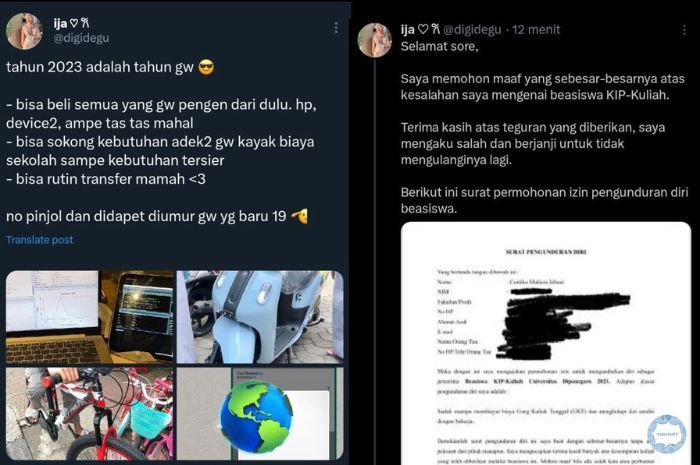
Task: Open the laptop and tablet photo
Action: pyautogui.click(x=89, y=317)
